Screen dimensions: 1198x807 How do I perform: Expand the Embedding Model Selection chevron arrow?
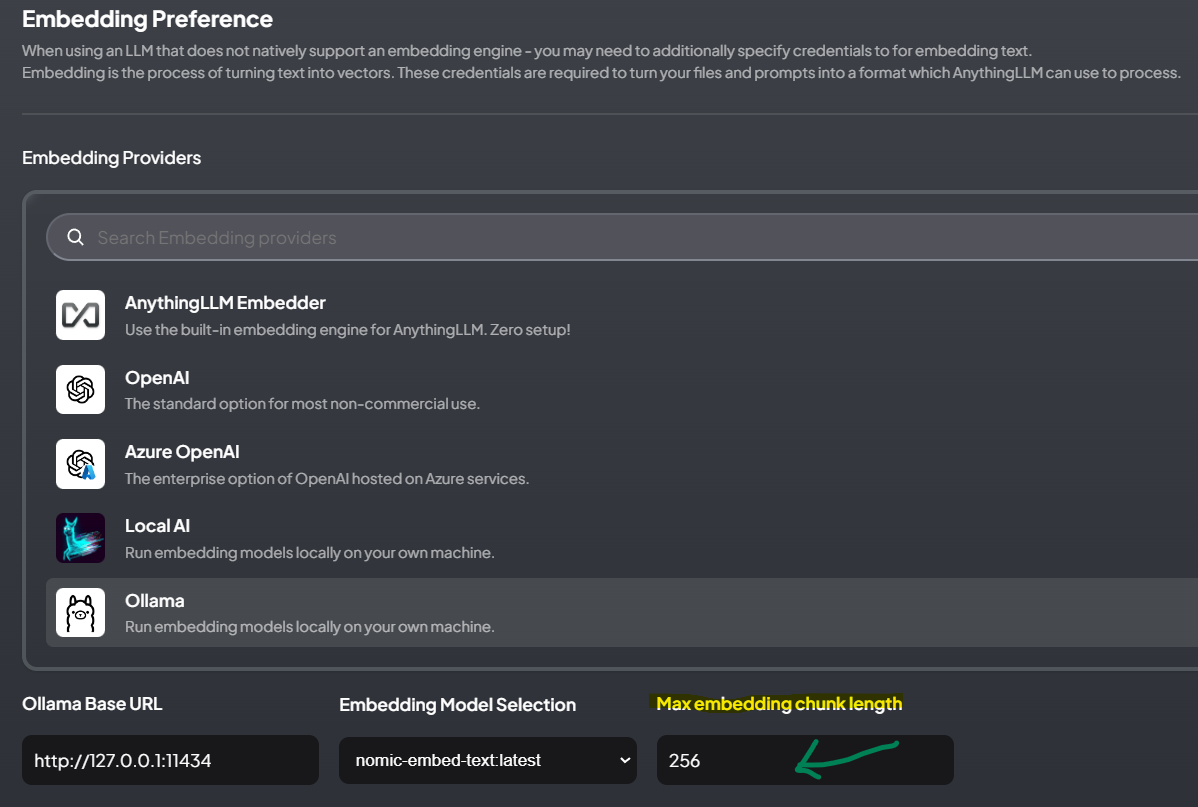(625, 760)
